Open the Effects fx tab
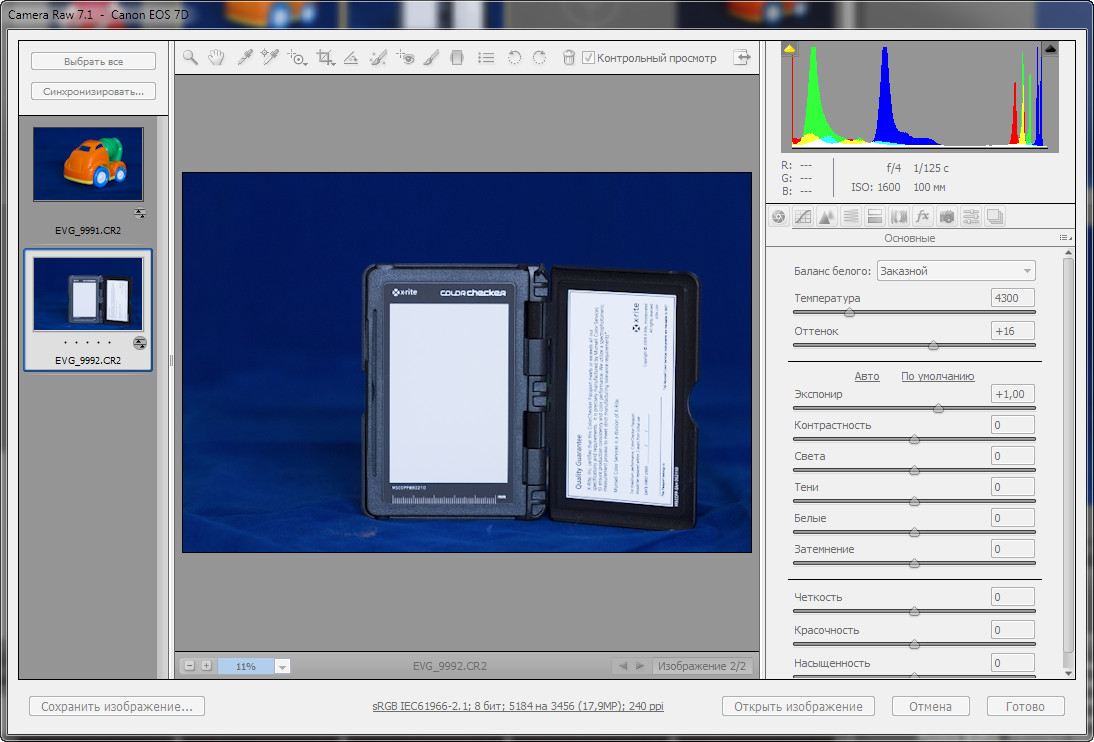The width and height of the screenshot is (1094, 742). 922,217
